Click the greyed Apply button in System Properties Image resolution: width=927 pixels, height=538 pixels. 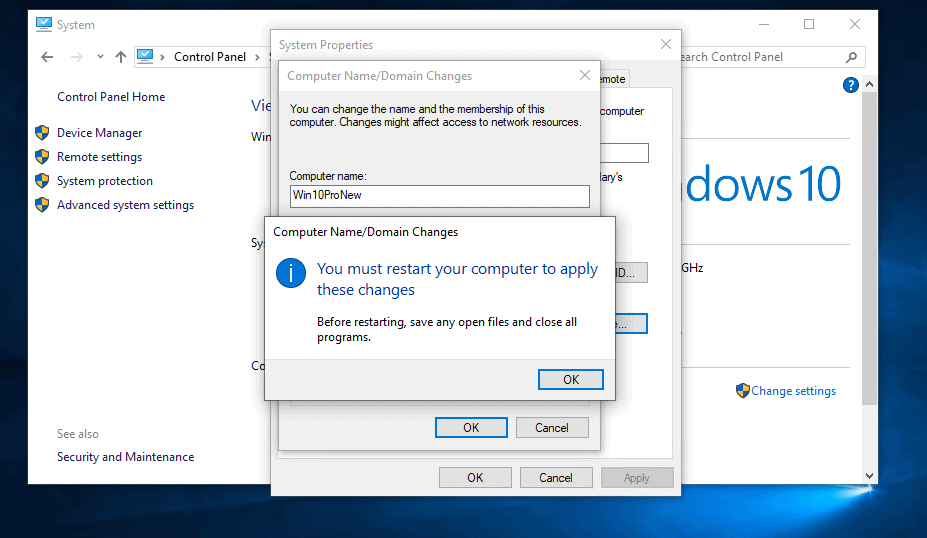637,478
